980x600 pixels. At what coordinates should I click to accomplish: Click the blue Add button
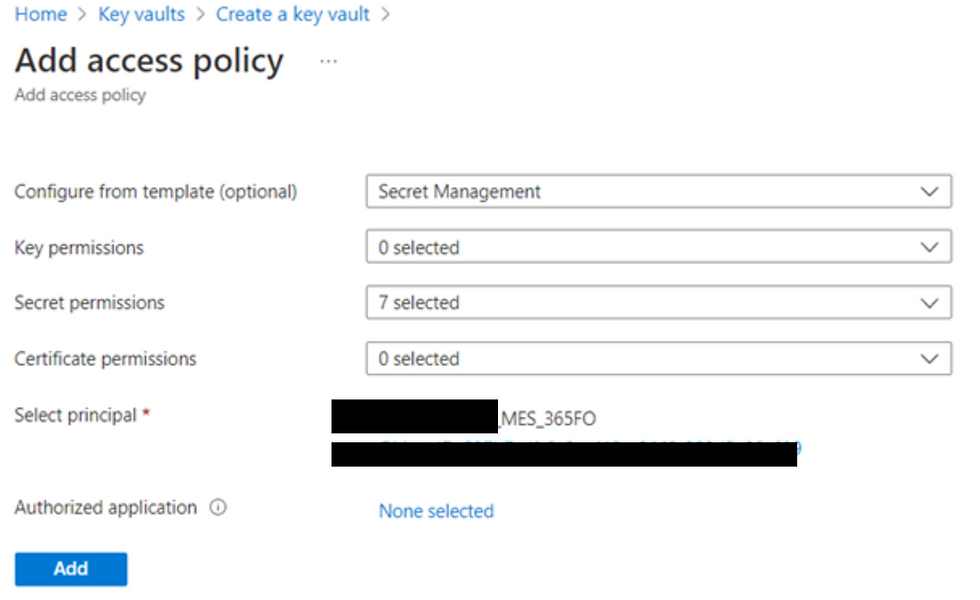(x=71, y=569)
